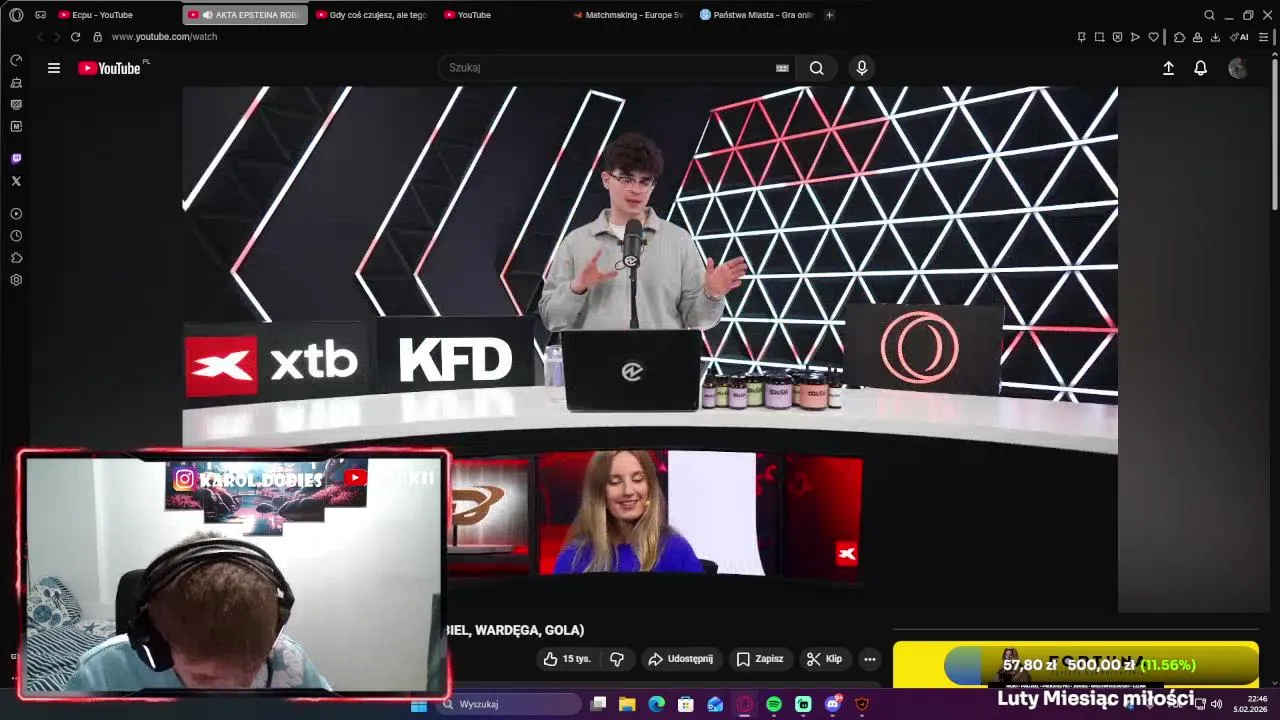1280x720 pixels.
Task: Open on-screen keyboard in search box
Action: (x=782, y=68)
